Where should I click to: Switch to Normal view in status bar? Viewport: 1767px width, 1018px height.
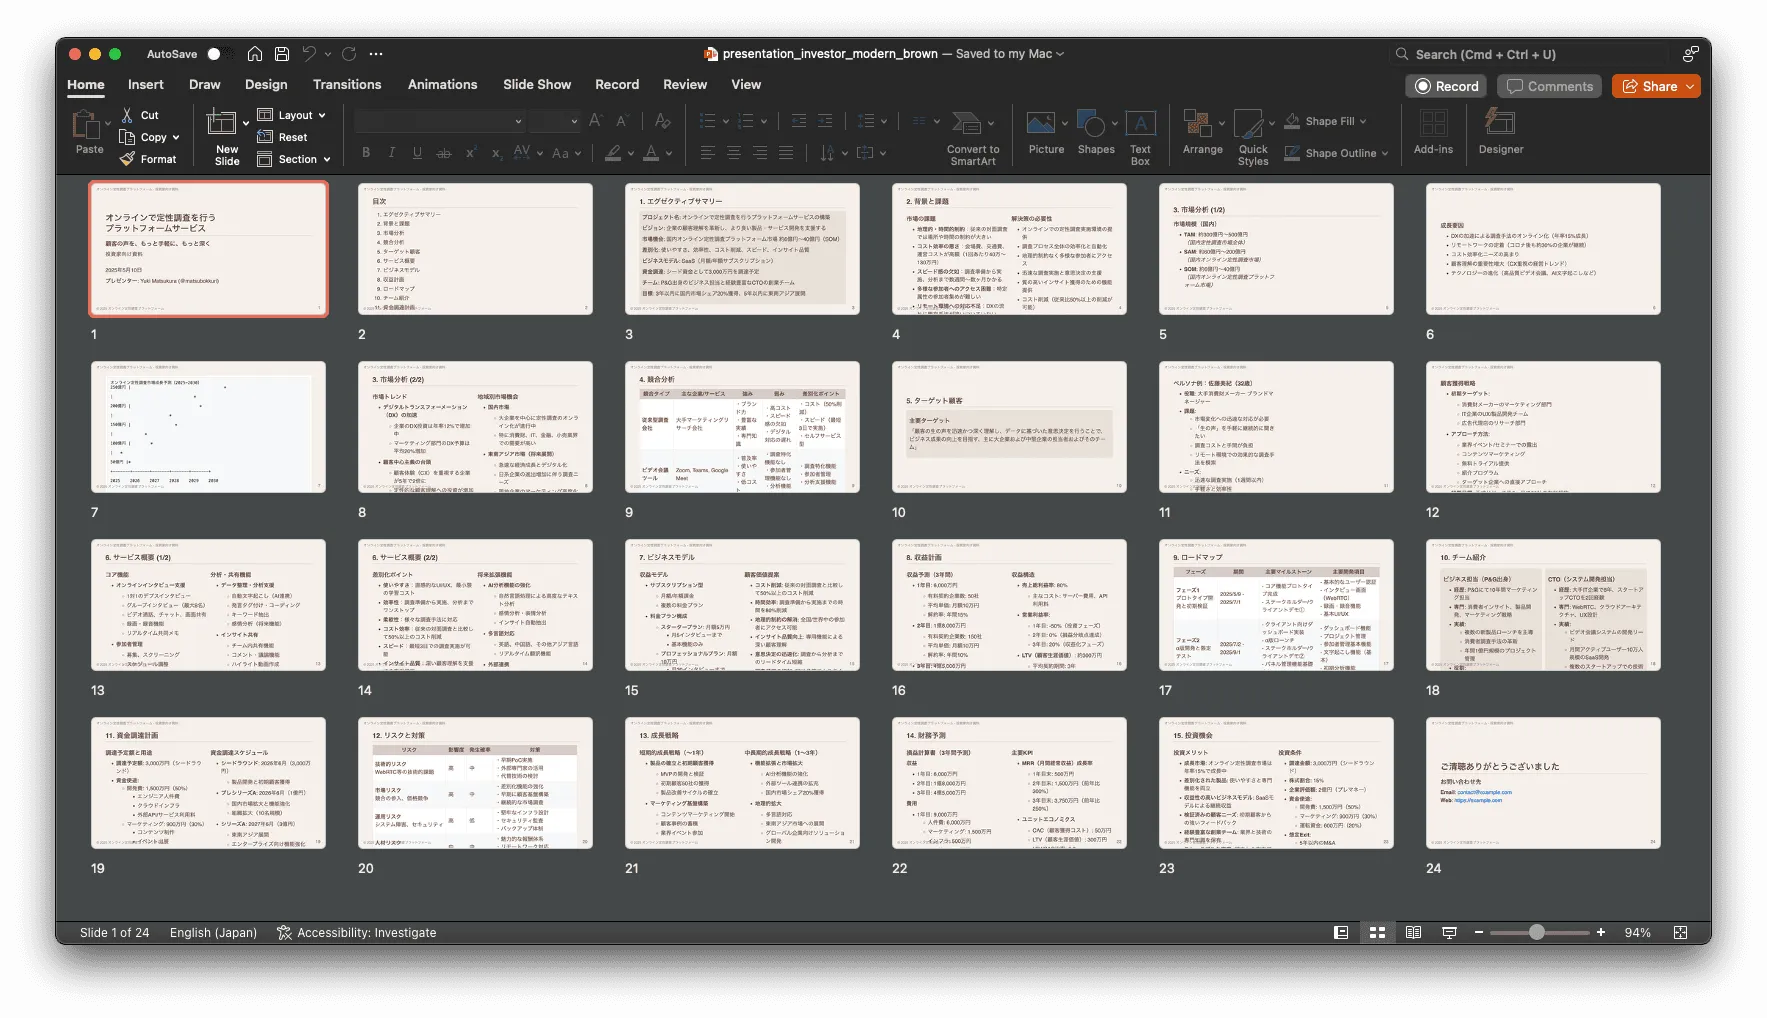tap(1341, 932)
